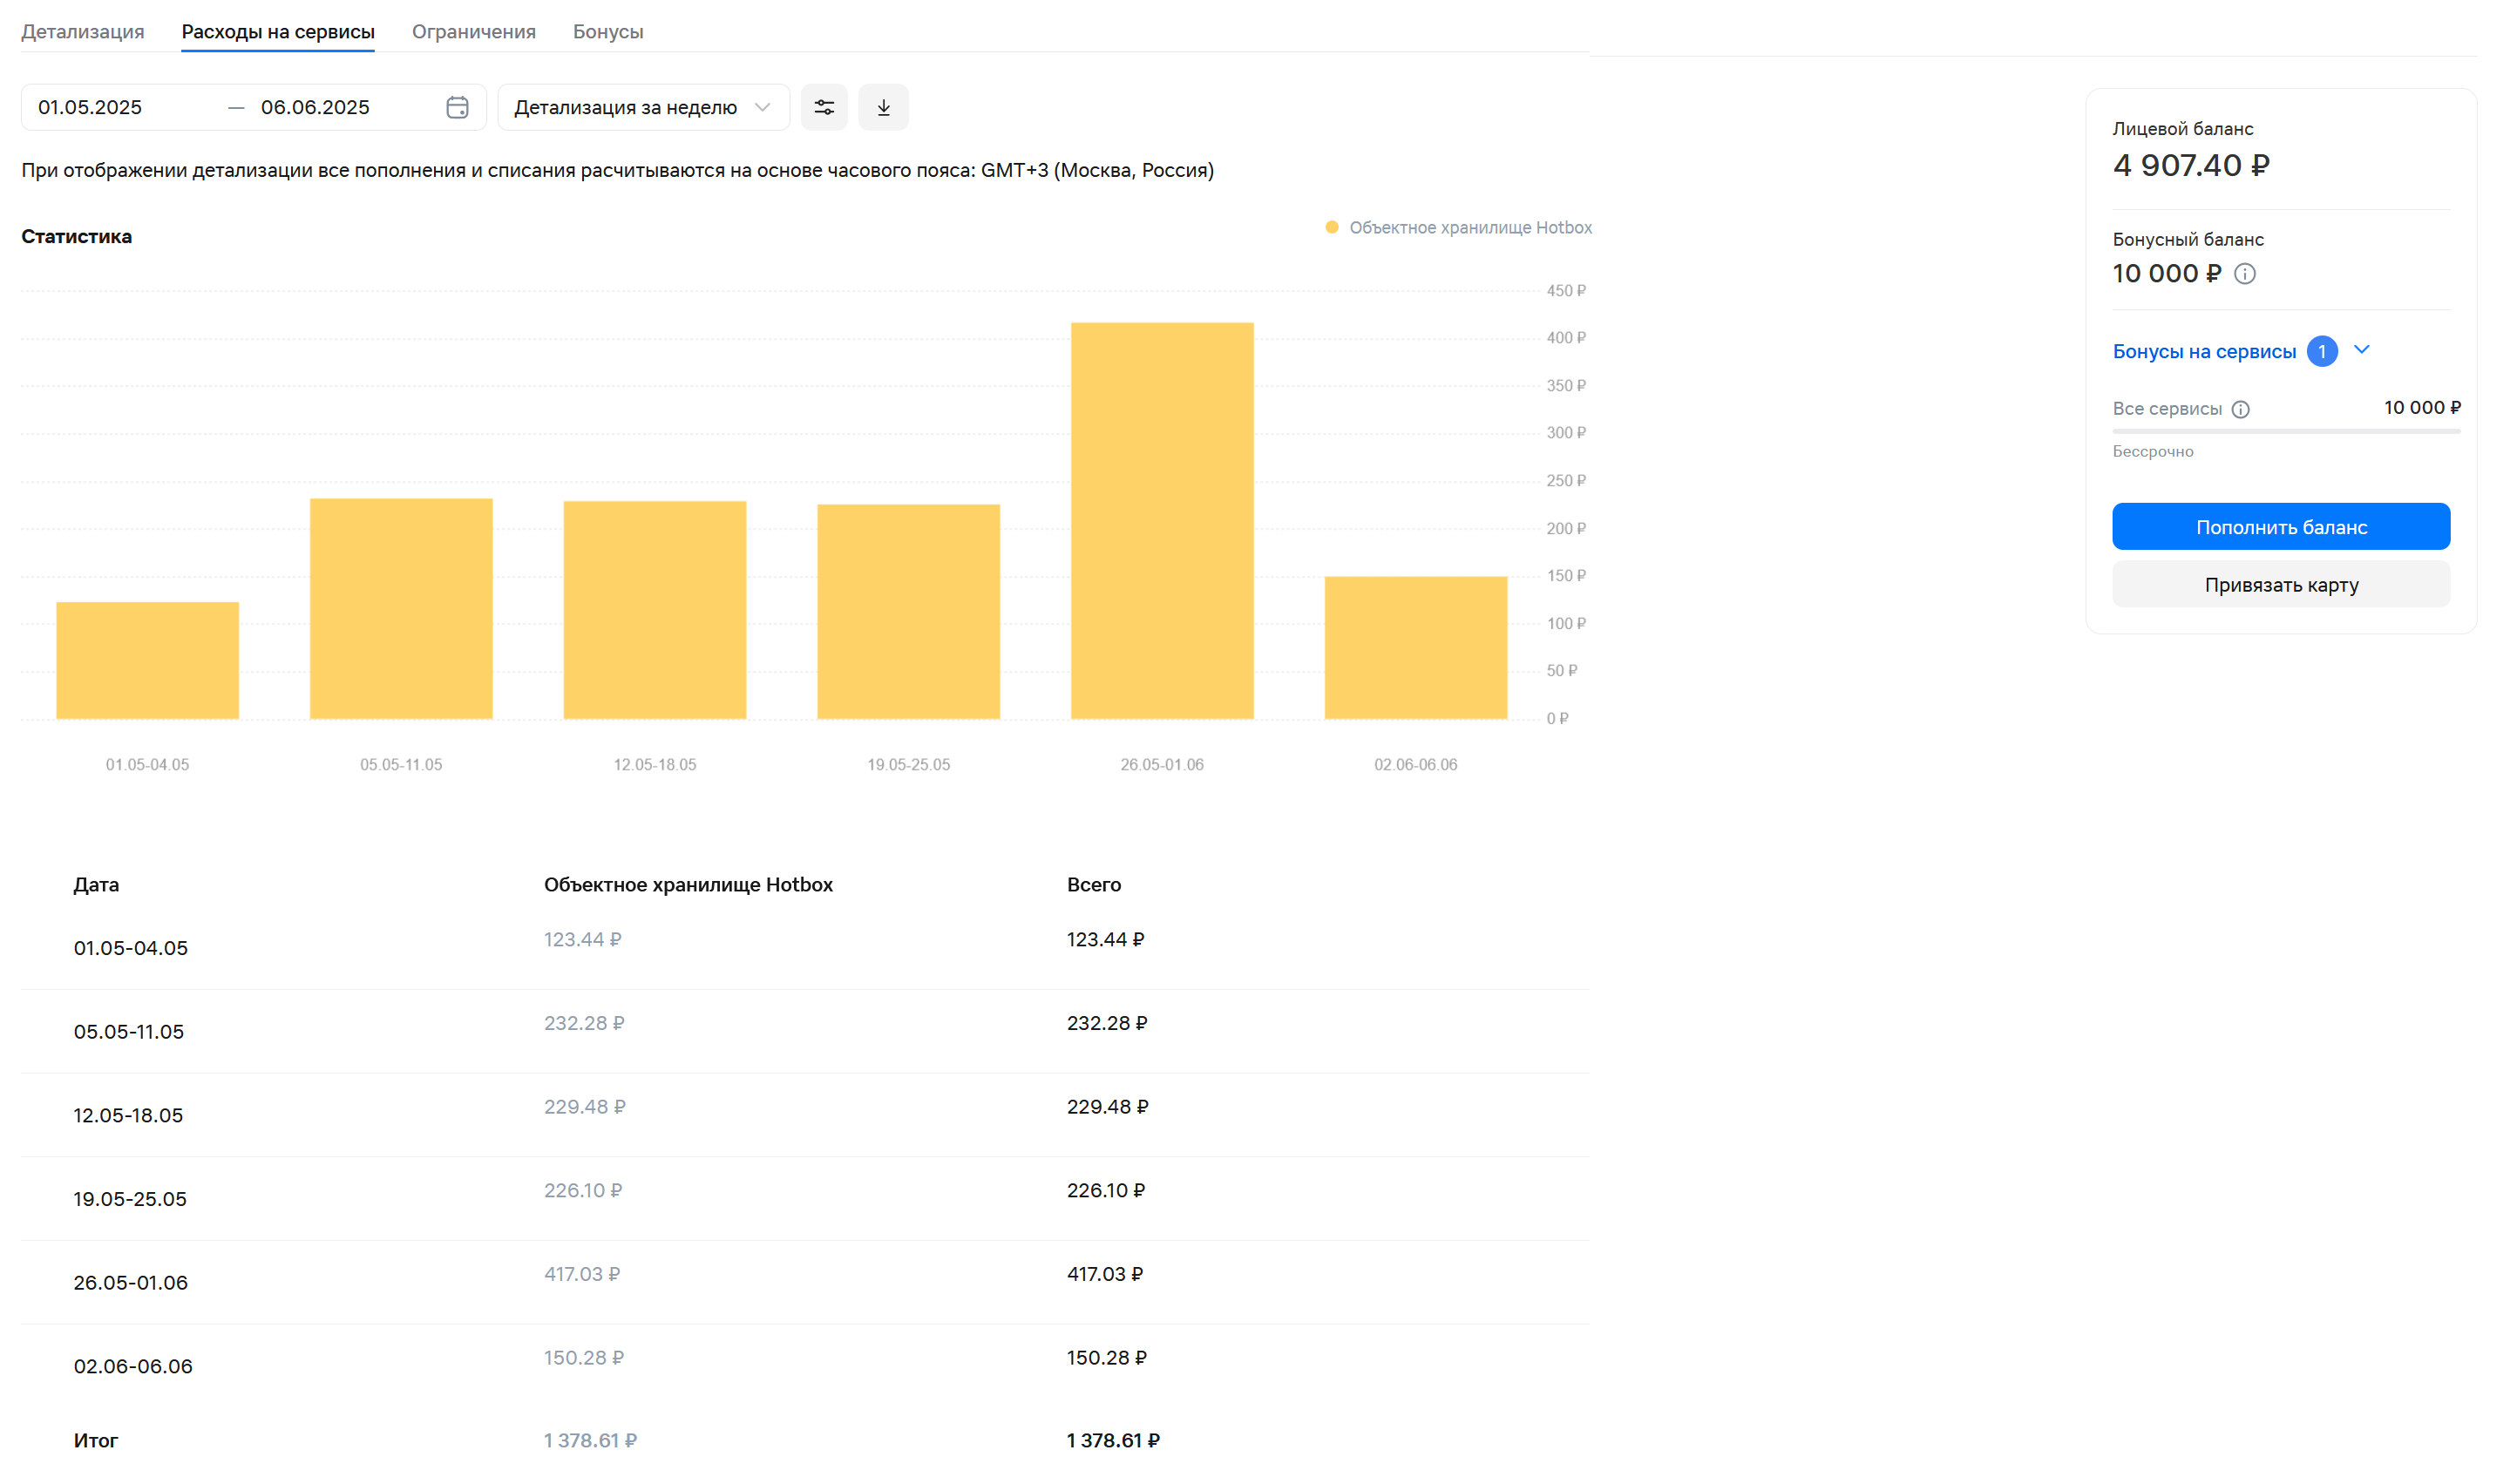Click the Все сервисы bonus progress bar
Screen dimensions: 2510x1484
pos(2285,431)
